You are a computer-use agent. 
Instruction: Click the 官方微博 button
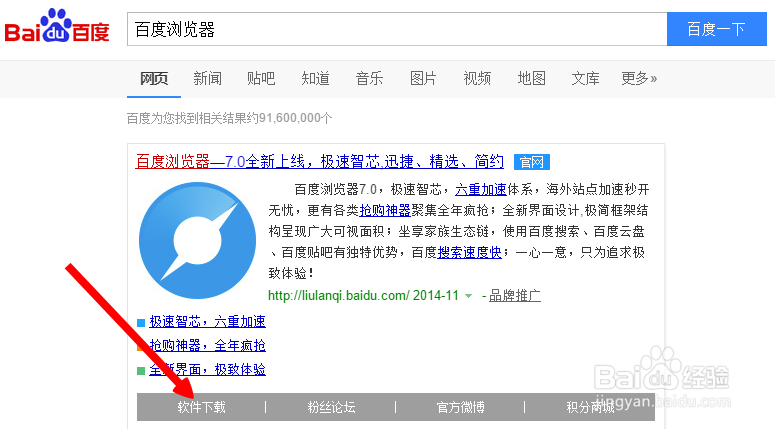coord(461,407)
